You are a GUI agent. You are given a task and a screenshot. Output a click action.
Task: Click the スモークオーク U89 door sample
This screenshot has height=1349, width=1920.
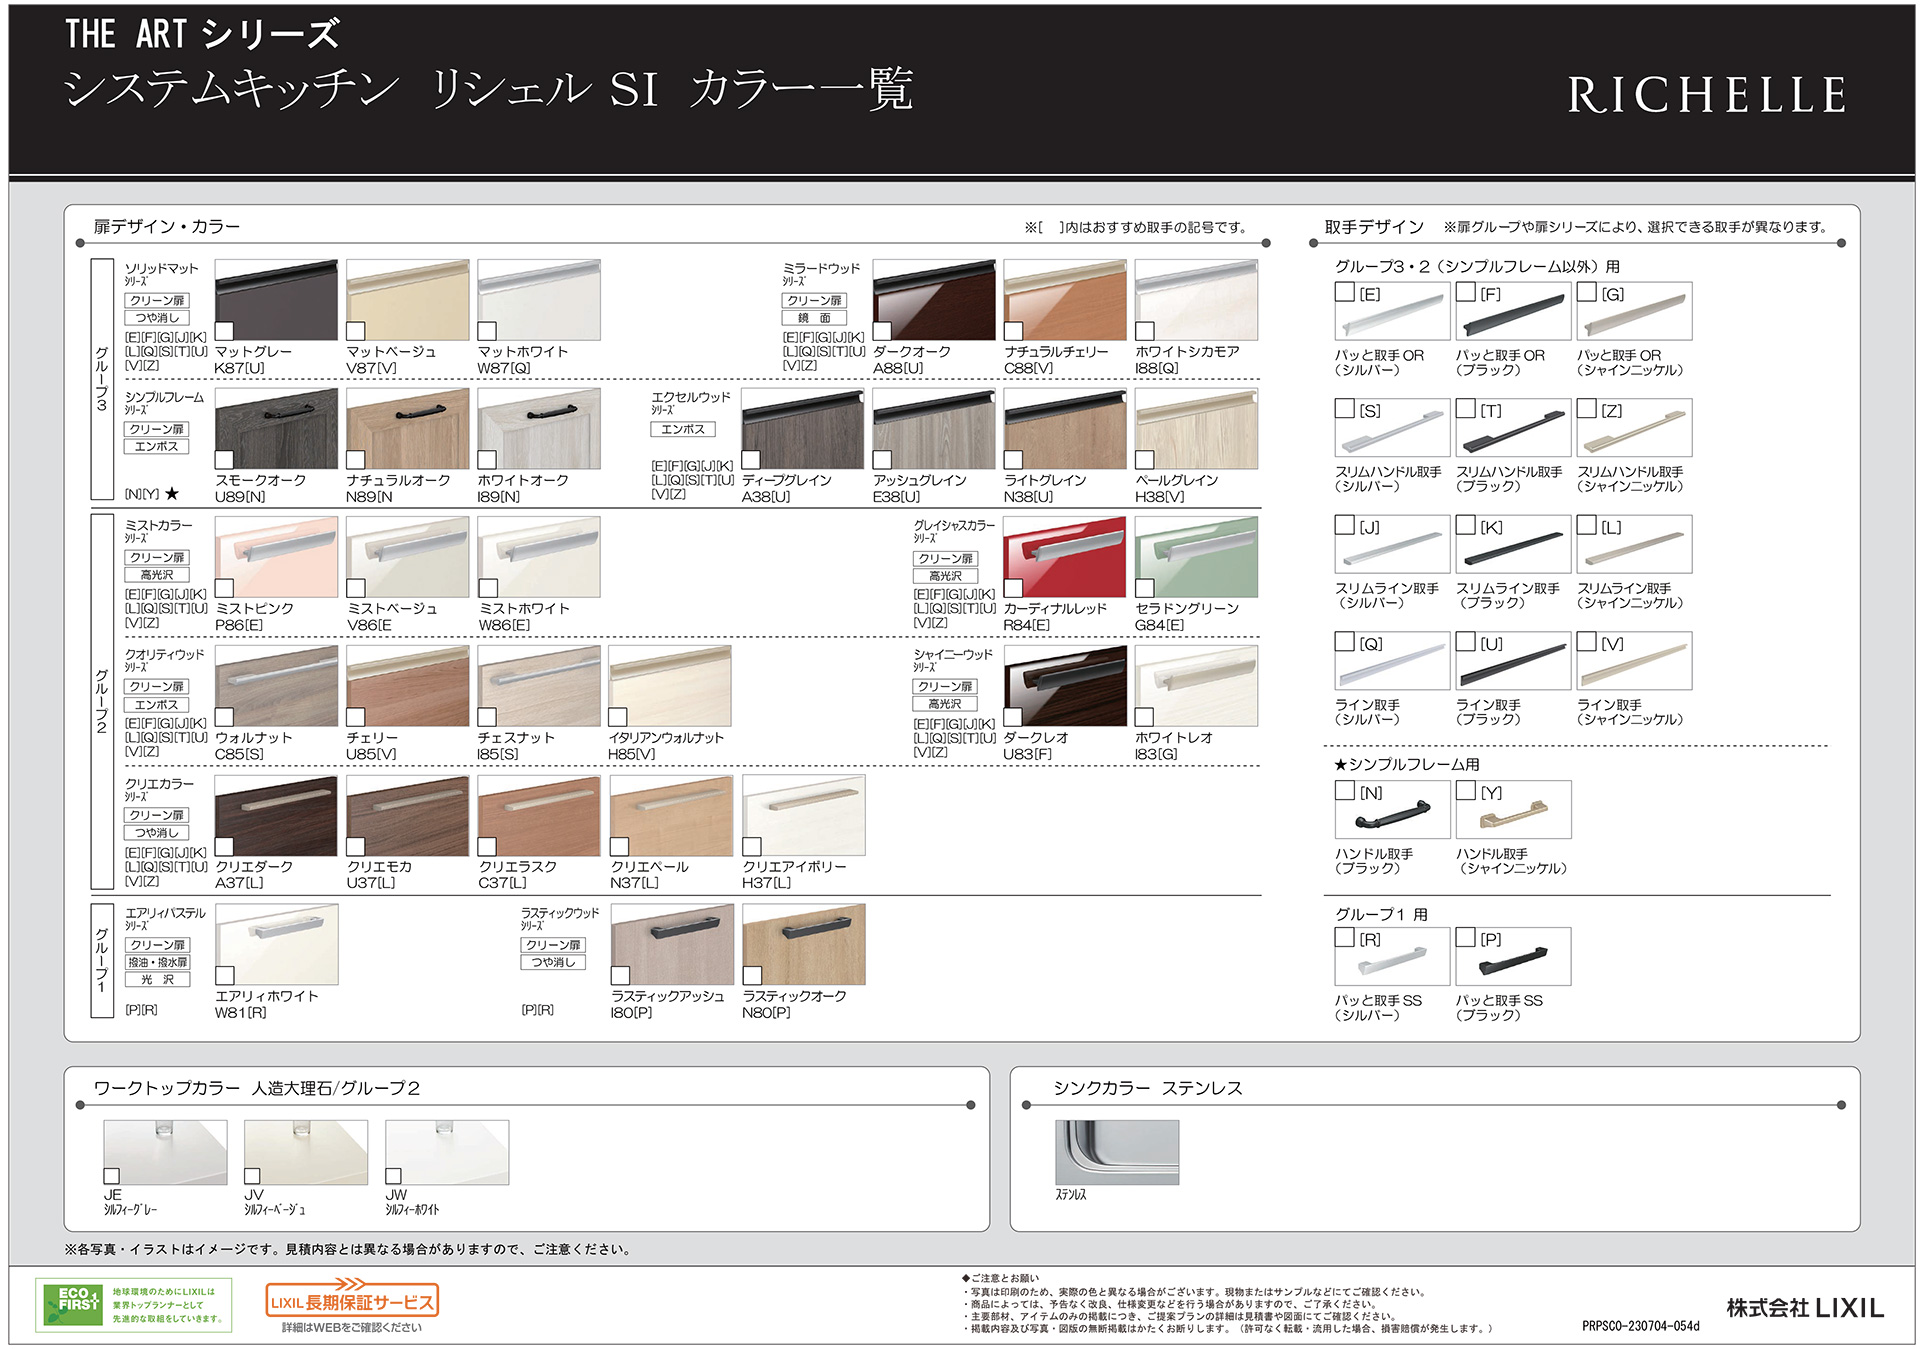[x=277, y=429]
